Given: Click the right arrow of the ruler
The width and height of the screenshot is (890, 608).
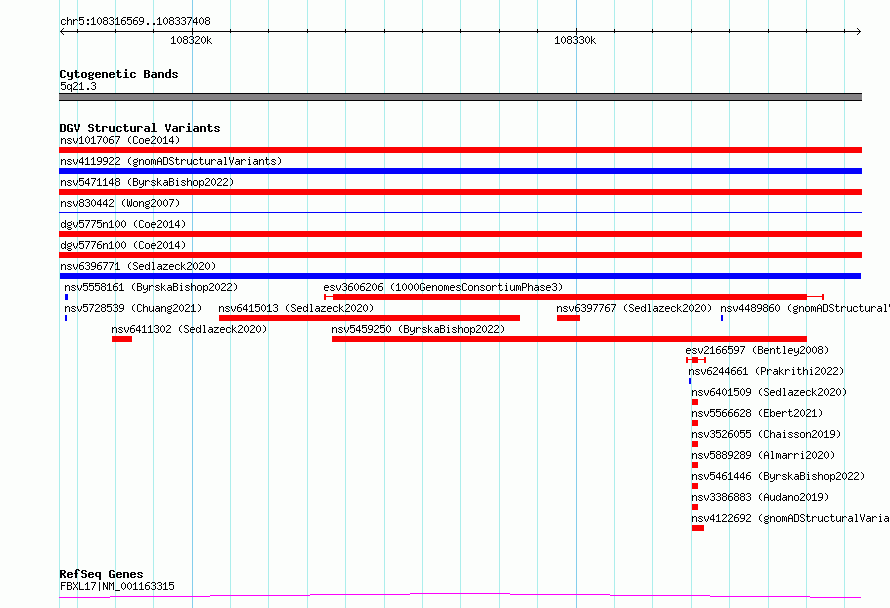Looking at the screenshot, I should point(859,32).
